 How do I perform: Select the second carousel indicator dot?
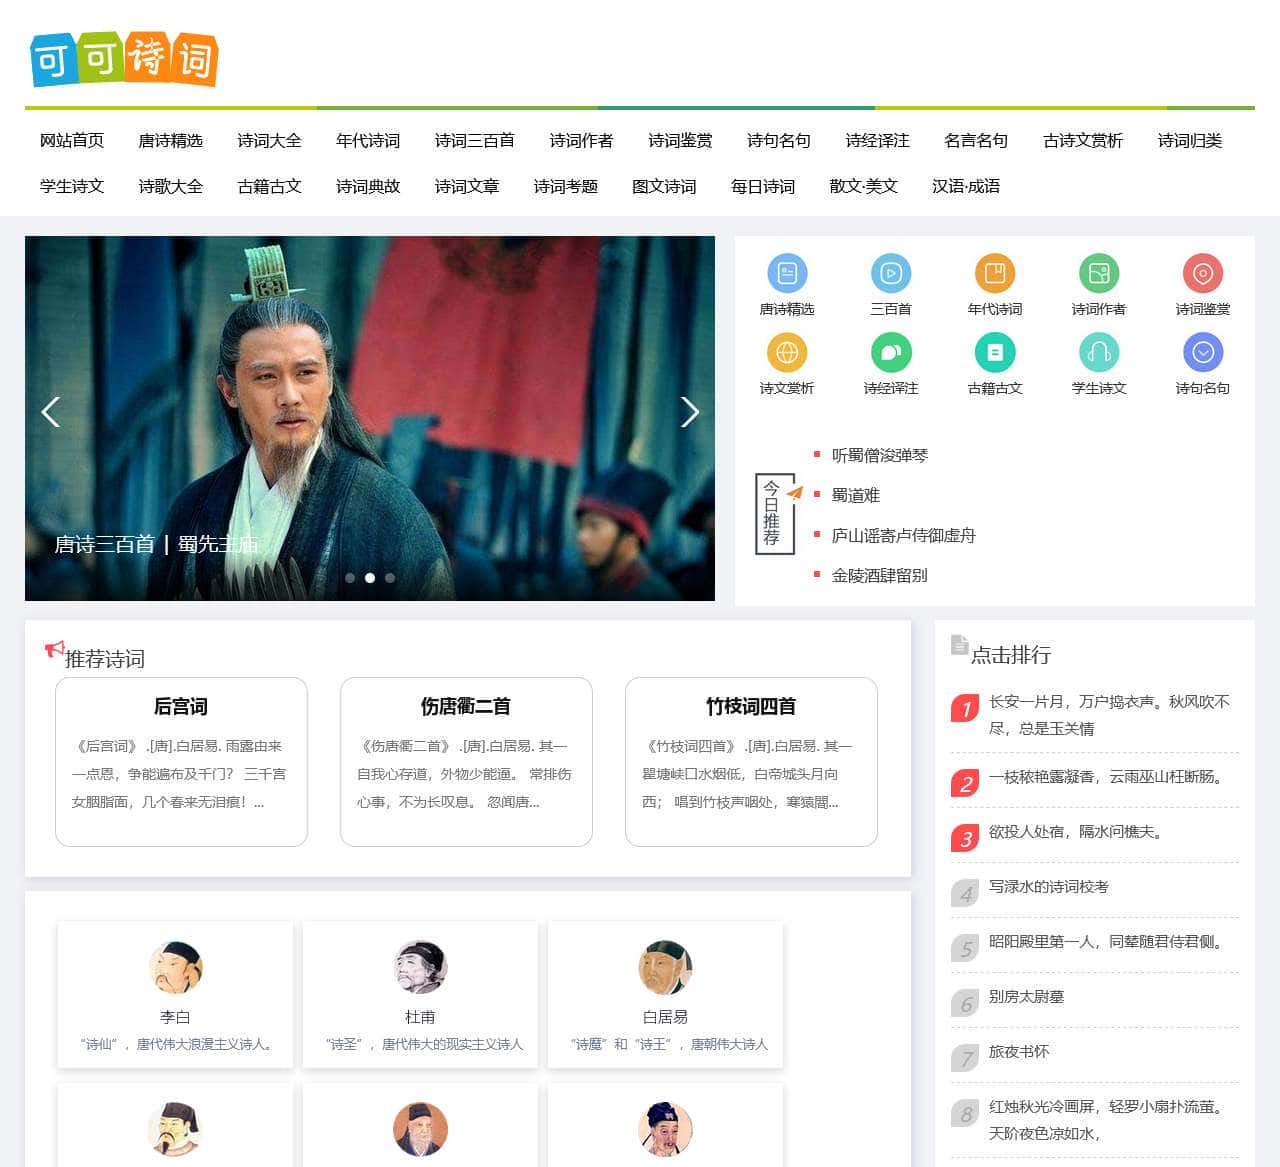pyautogui.click(x=370, y=577)
